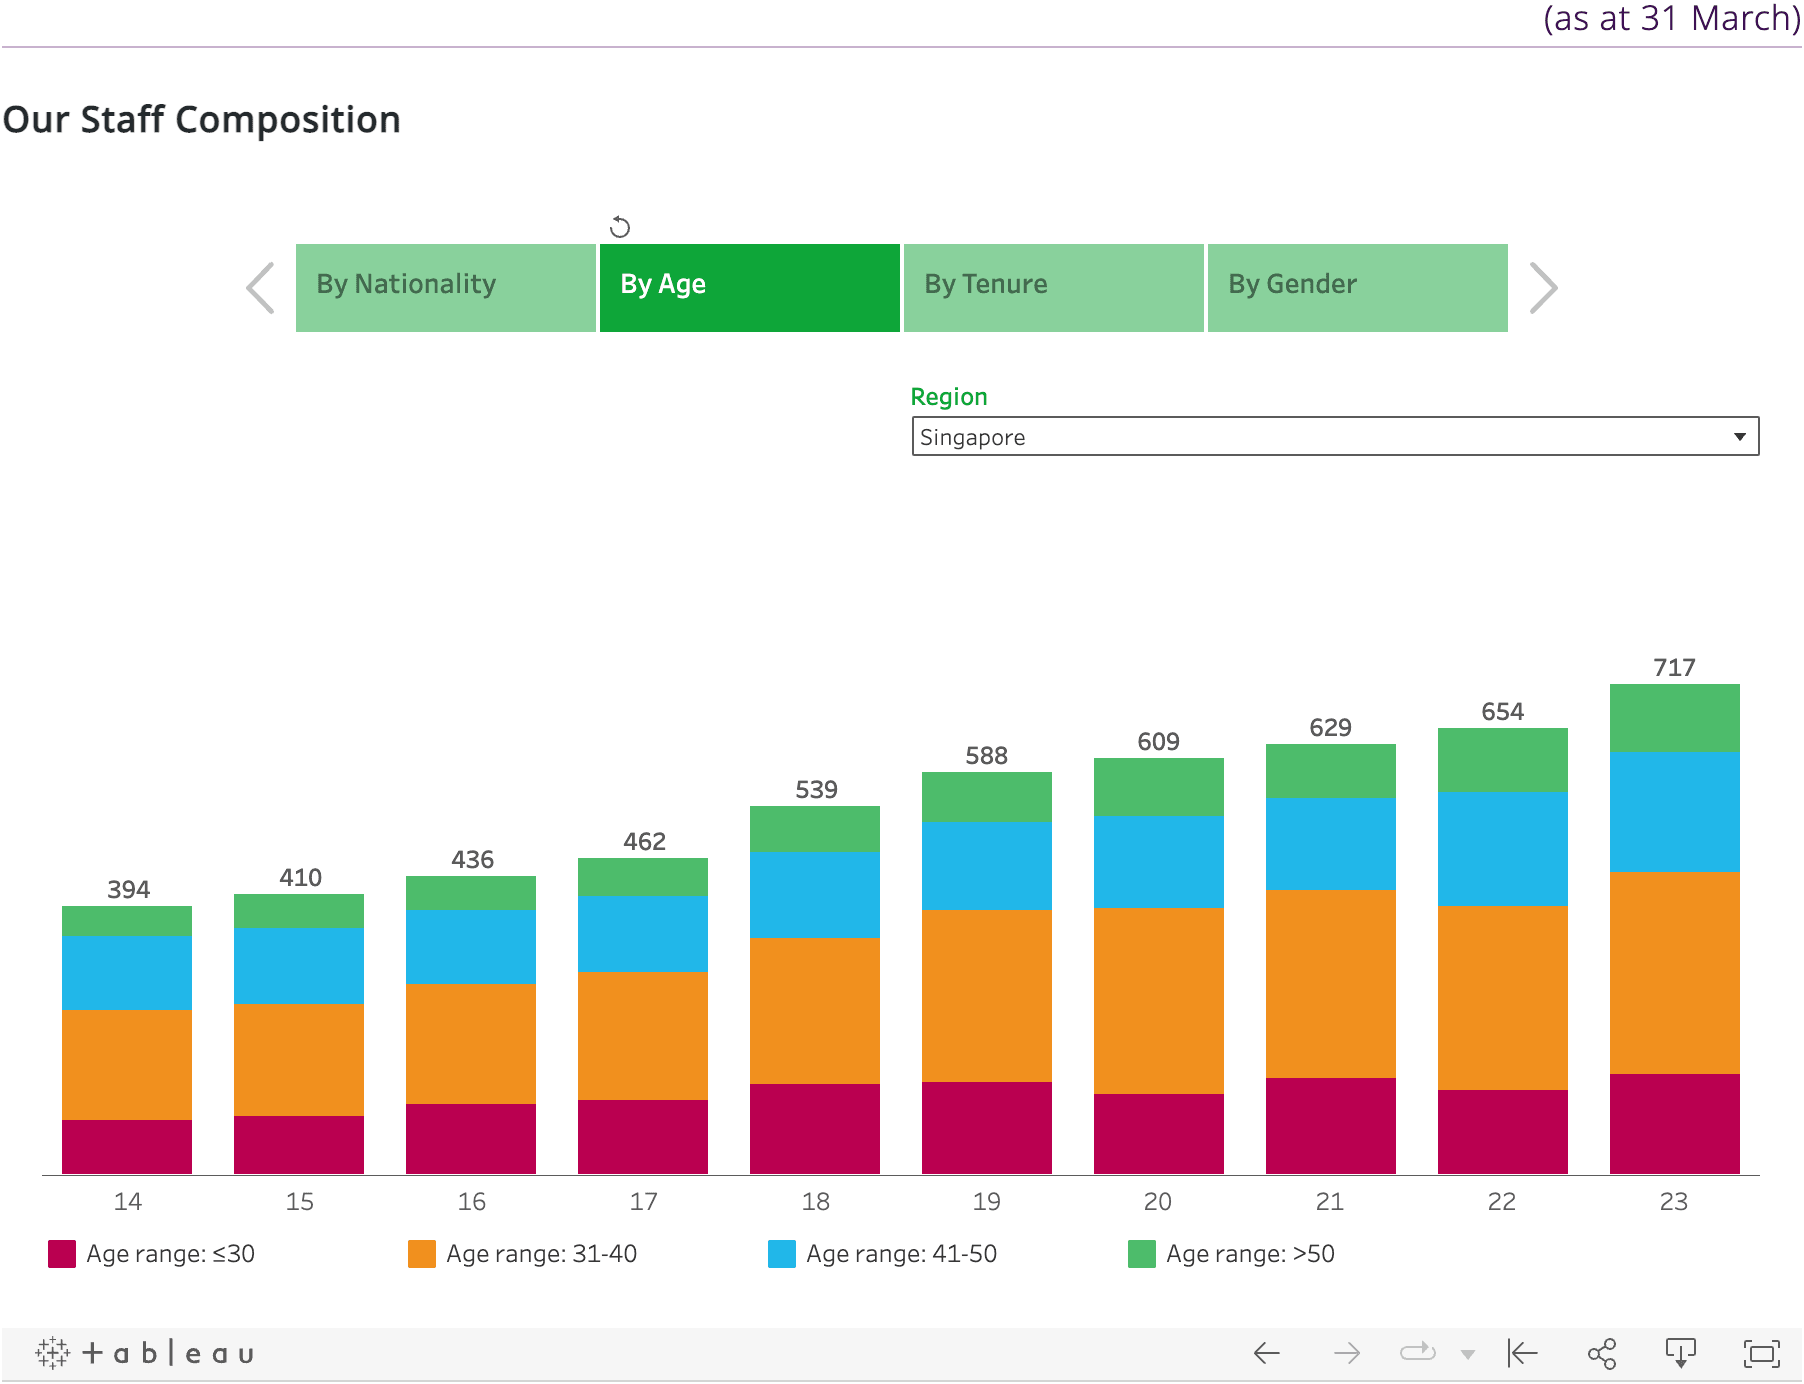Click the crimson segment of bar 23

point(1675,1124)
